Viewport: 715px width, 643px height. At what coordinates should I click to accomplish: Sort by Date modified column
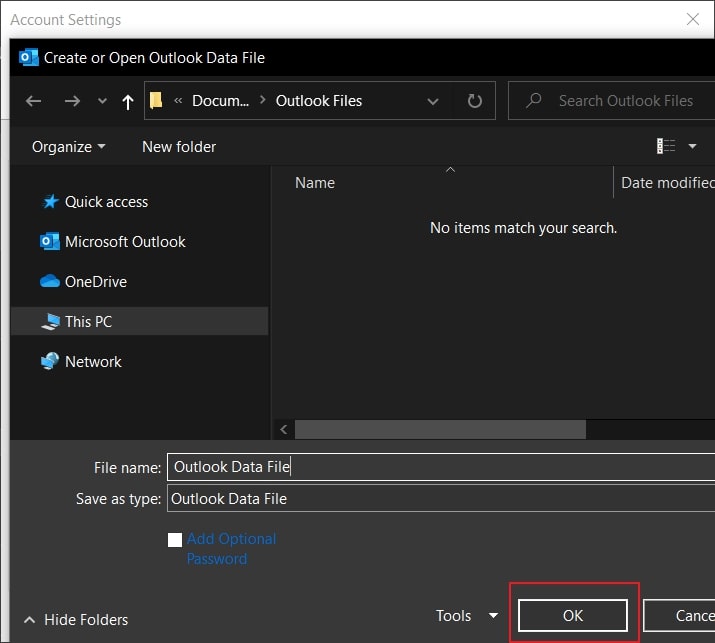tap(667, 183)
